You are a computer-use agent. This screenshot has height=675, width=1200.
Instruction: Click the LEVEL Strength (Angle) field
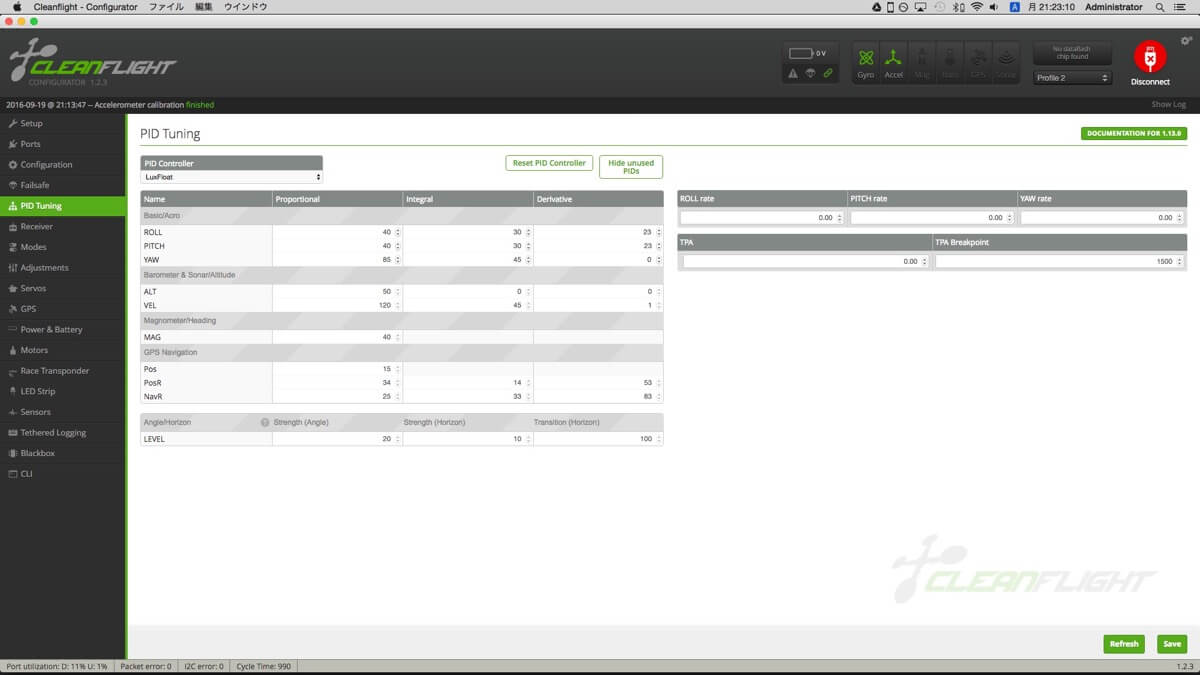337,439
